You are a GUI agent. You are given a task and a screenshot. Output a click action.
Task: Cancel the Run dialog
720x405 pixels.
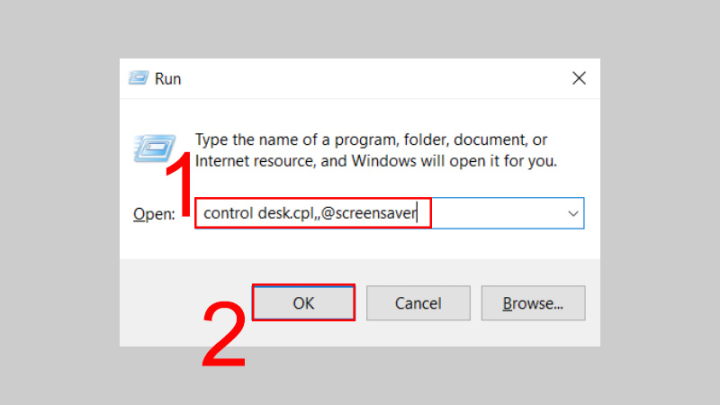pyautogui.click(x=418, y=302)
